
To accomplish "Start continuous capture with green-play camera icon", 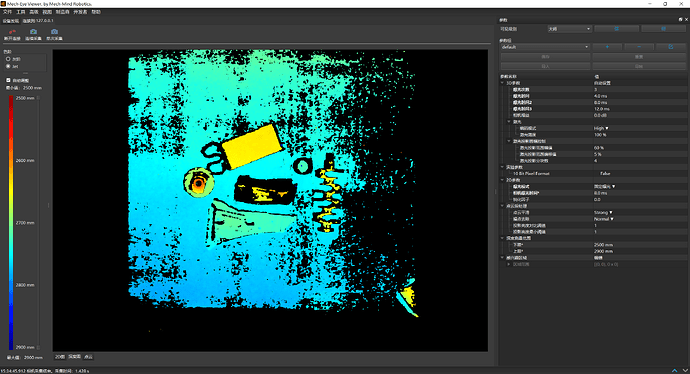I will (33, 32).
